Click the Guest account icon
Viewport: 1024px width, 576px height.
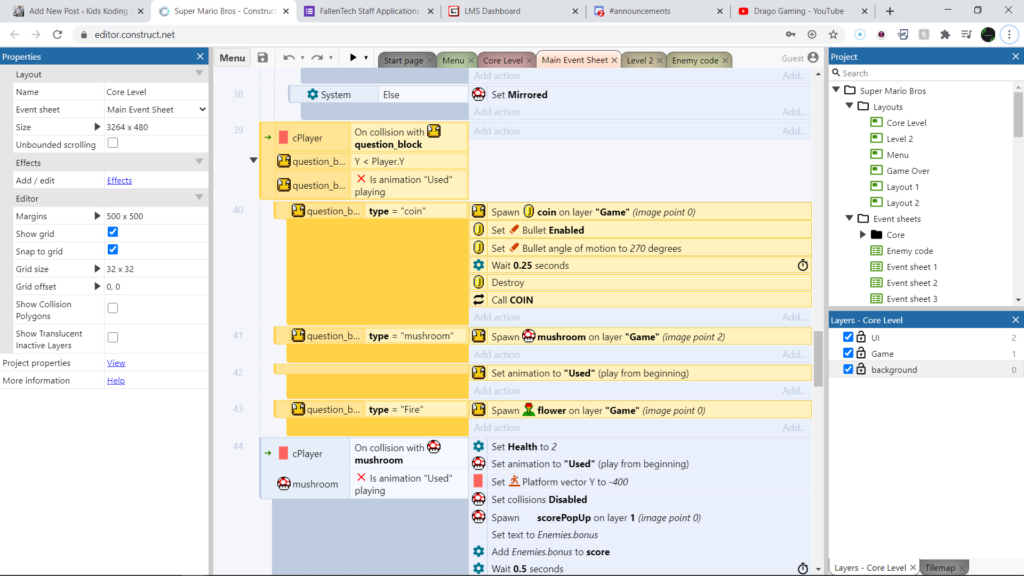point(813,58)
